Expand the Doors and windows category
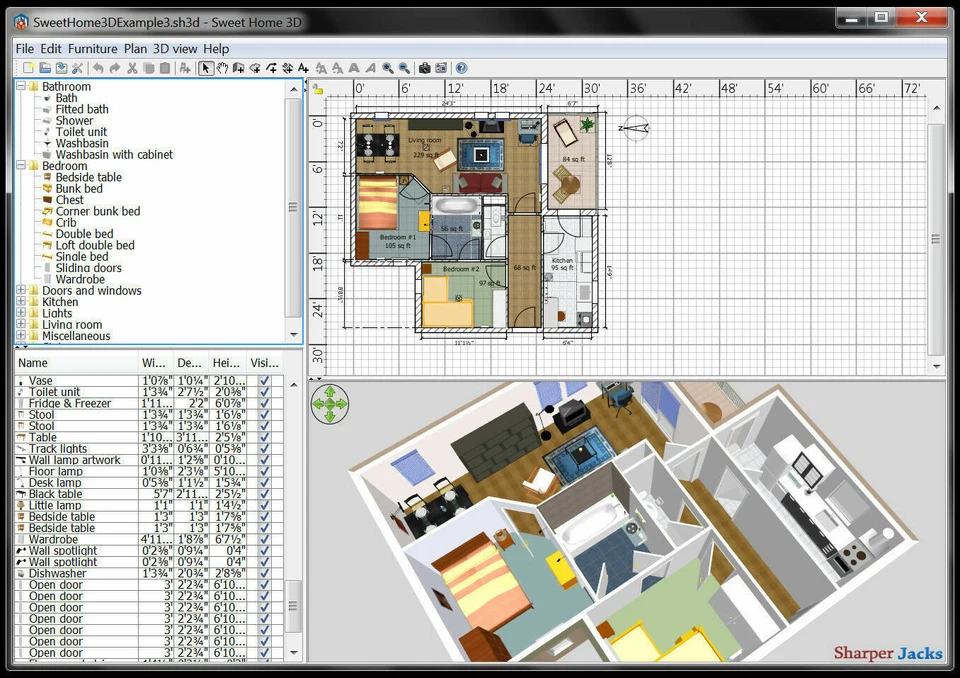Image resolution: width=960 pixels, height=678 pixels. (x=20, y=291)
